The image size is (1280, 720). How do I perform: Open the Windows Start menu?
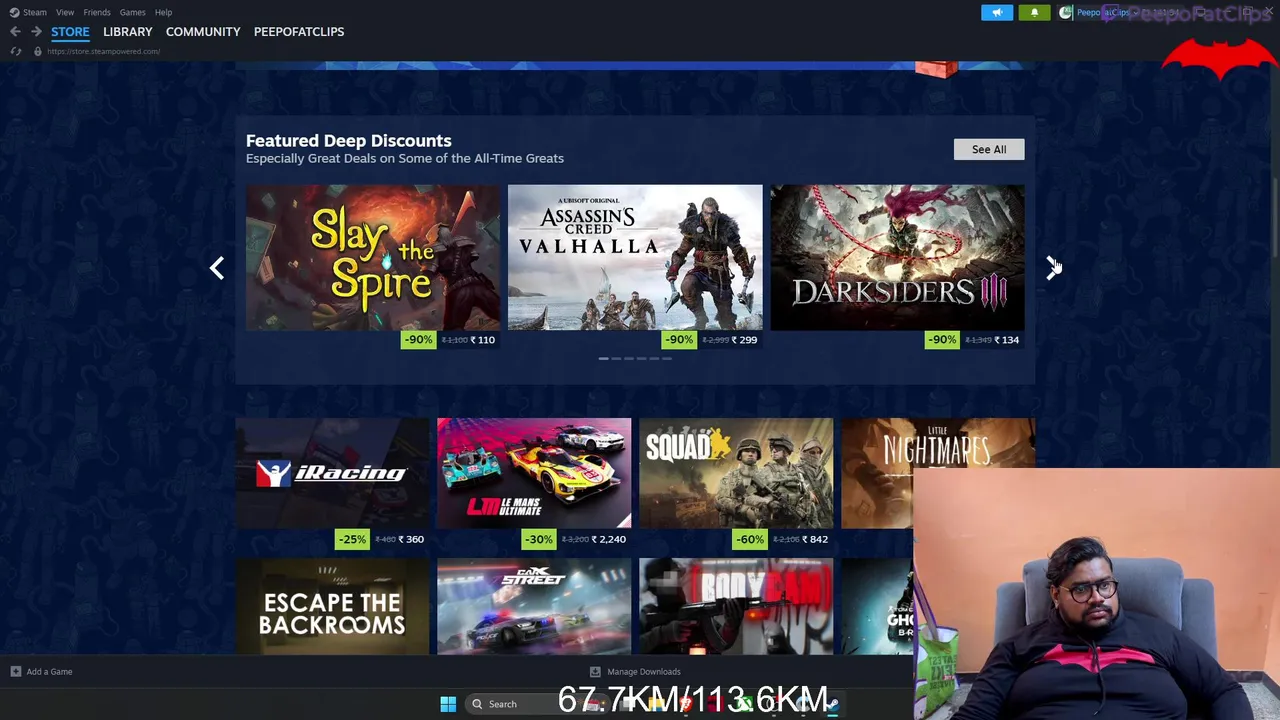(448, 704)
